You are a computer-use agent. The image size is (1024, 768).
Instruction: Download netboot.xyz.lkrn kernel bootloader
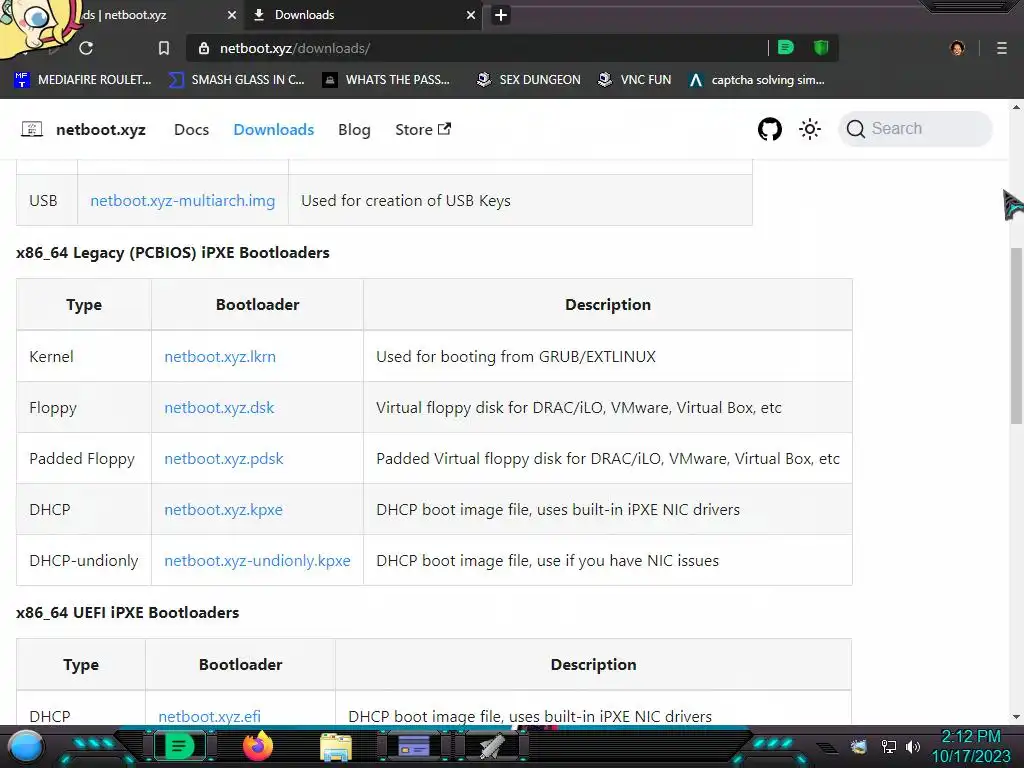point(220,357)
